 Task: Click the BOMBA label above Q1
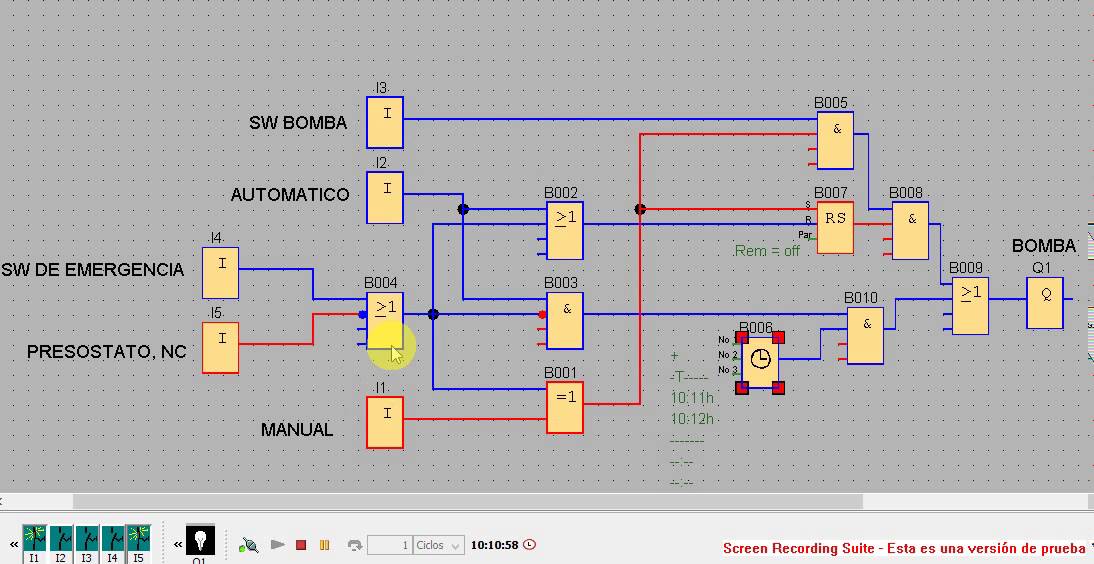point(1044,246)
